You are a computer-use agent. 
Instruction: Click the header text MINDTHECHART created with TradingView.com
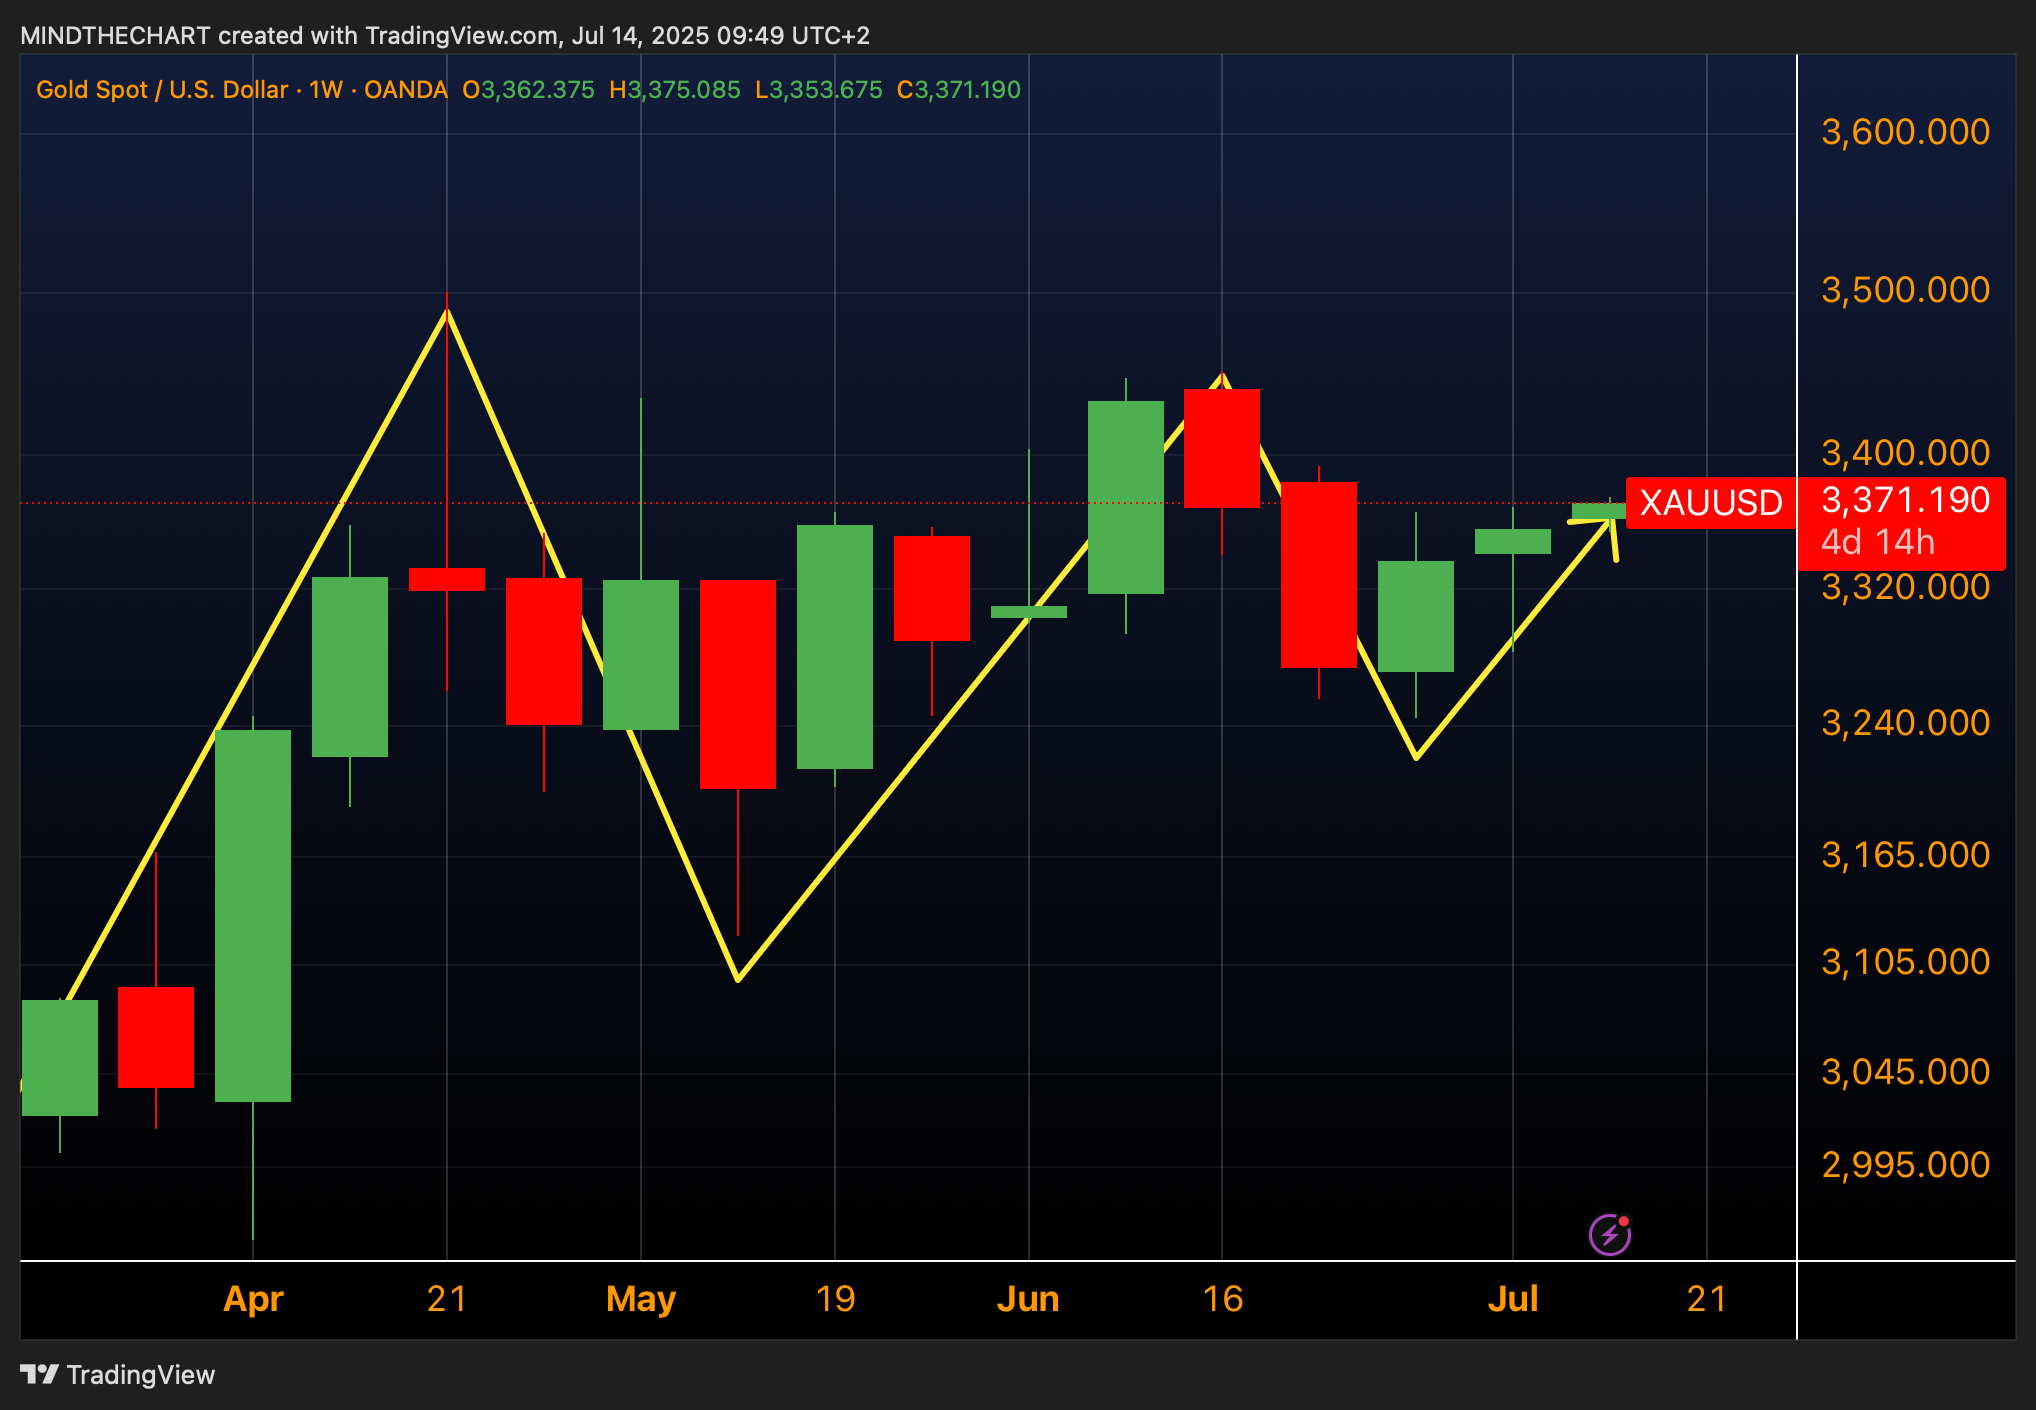click(x=289, y=36)
